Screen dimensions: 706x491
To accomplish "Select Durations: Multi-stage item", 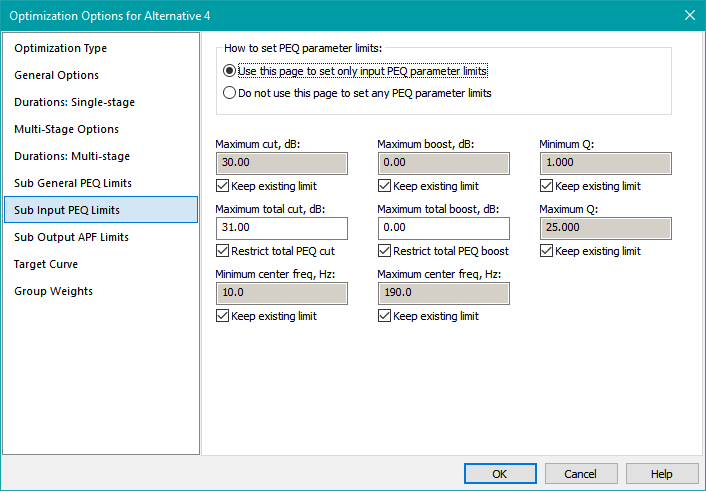I will pos(101,156).
